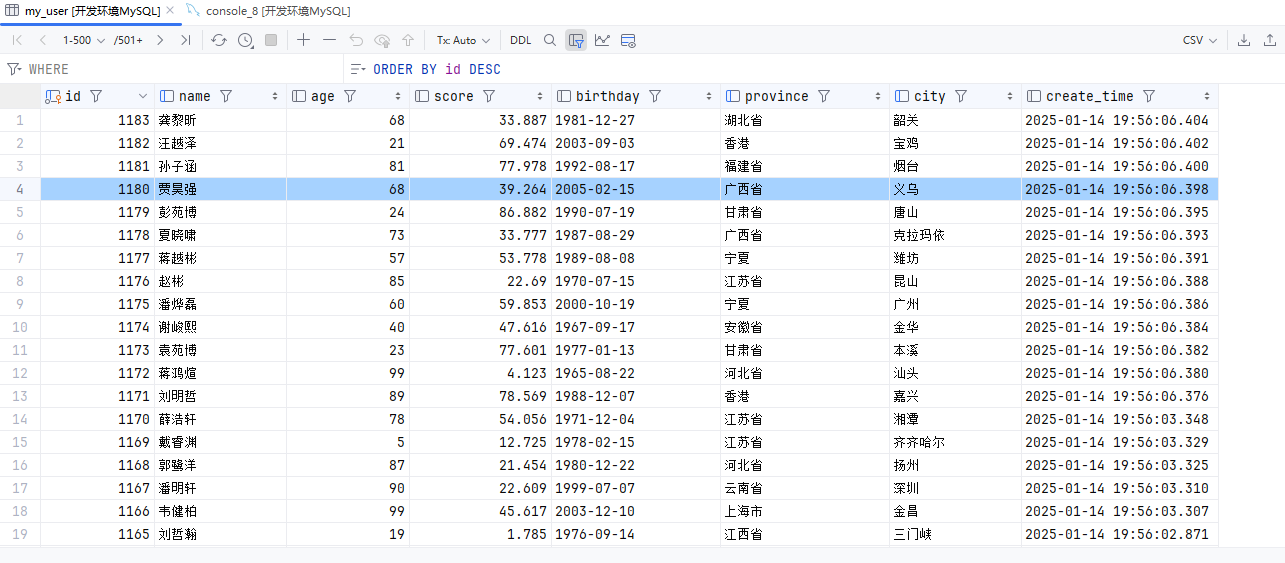Jump to the last page

coord(186,40)
